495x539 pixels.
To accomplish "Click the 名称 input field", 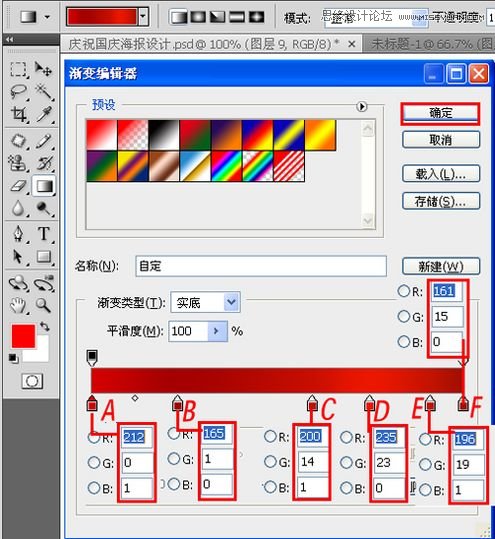I will (x=261, y=266).
